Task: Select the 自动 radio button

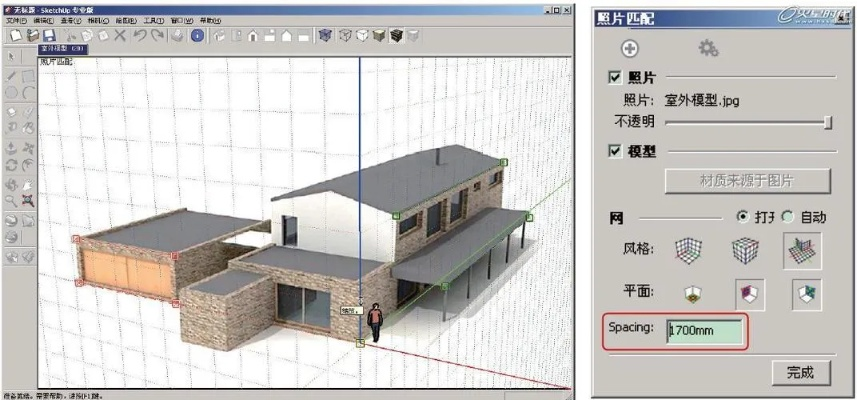Action: pos(786,216)
